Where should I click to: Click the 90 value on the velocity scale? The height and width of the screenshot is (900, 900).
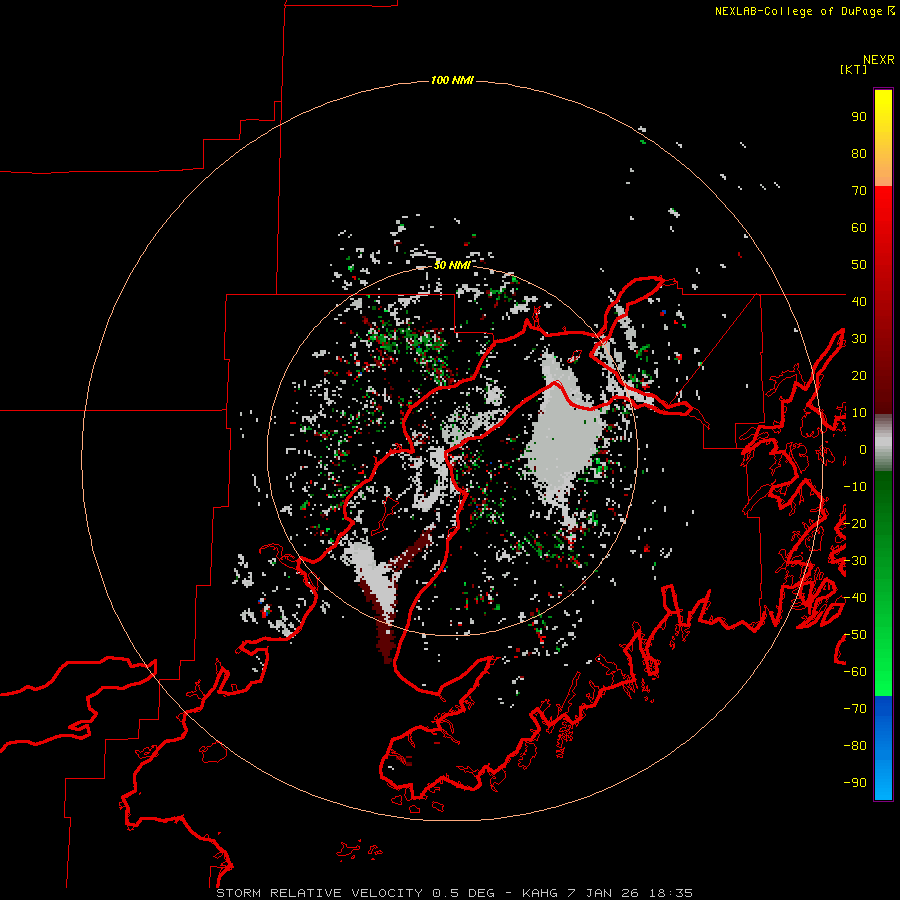(859, 117)
